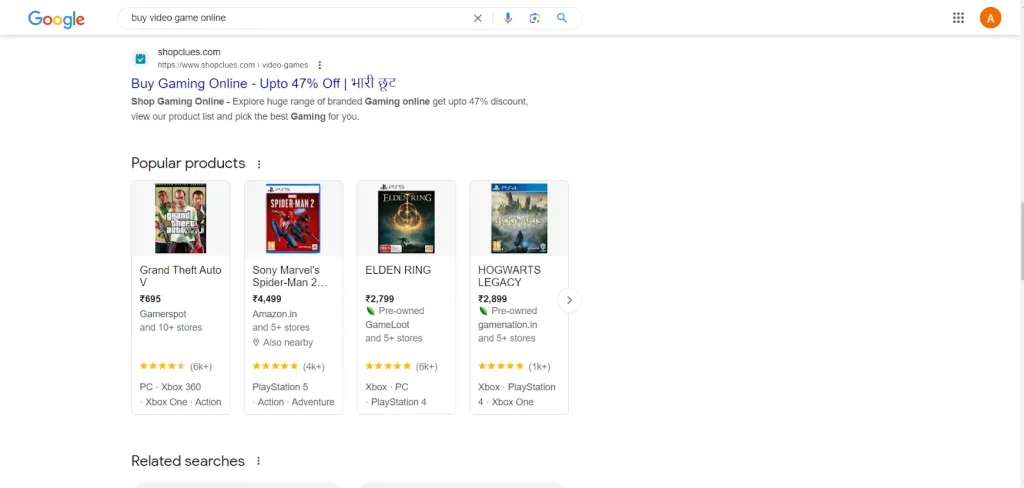Click the shopclues.com site name

(x=189, y=52)
